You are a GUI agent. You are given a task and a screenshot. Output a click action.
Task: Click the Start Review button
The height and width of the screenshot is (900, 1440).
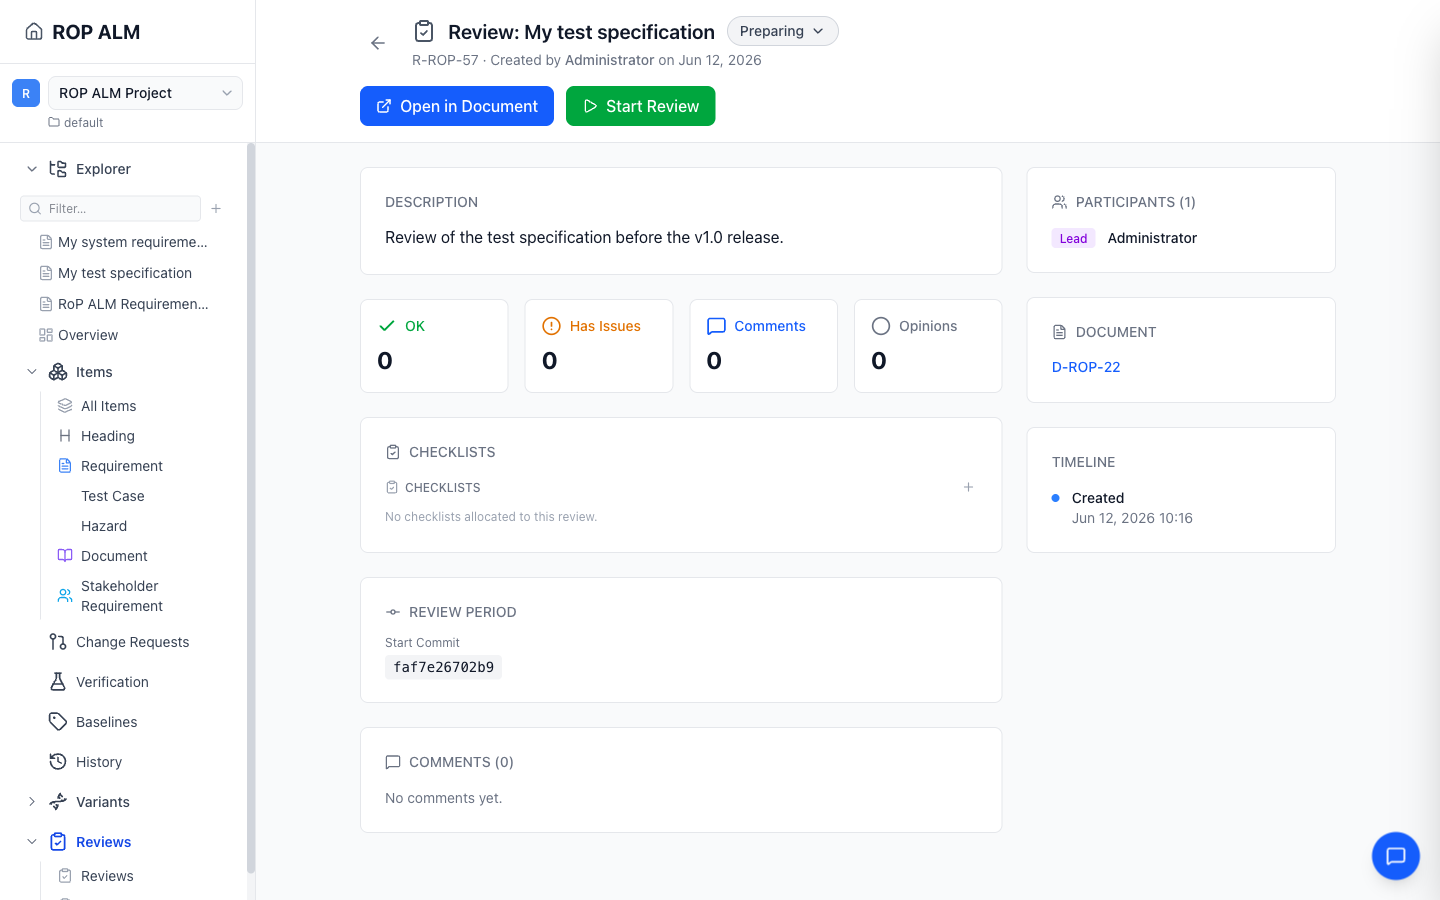coord(641,106)
